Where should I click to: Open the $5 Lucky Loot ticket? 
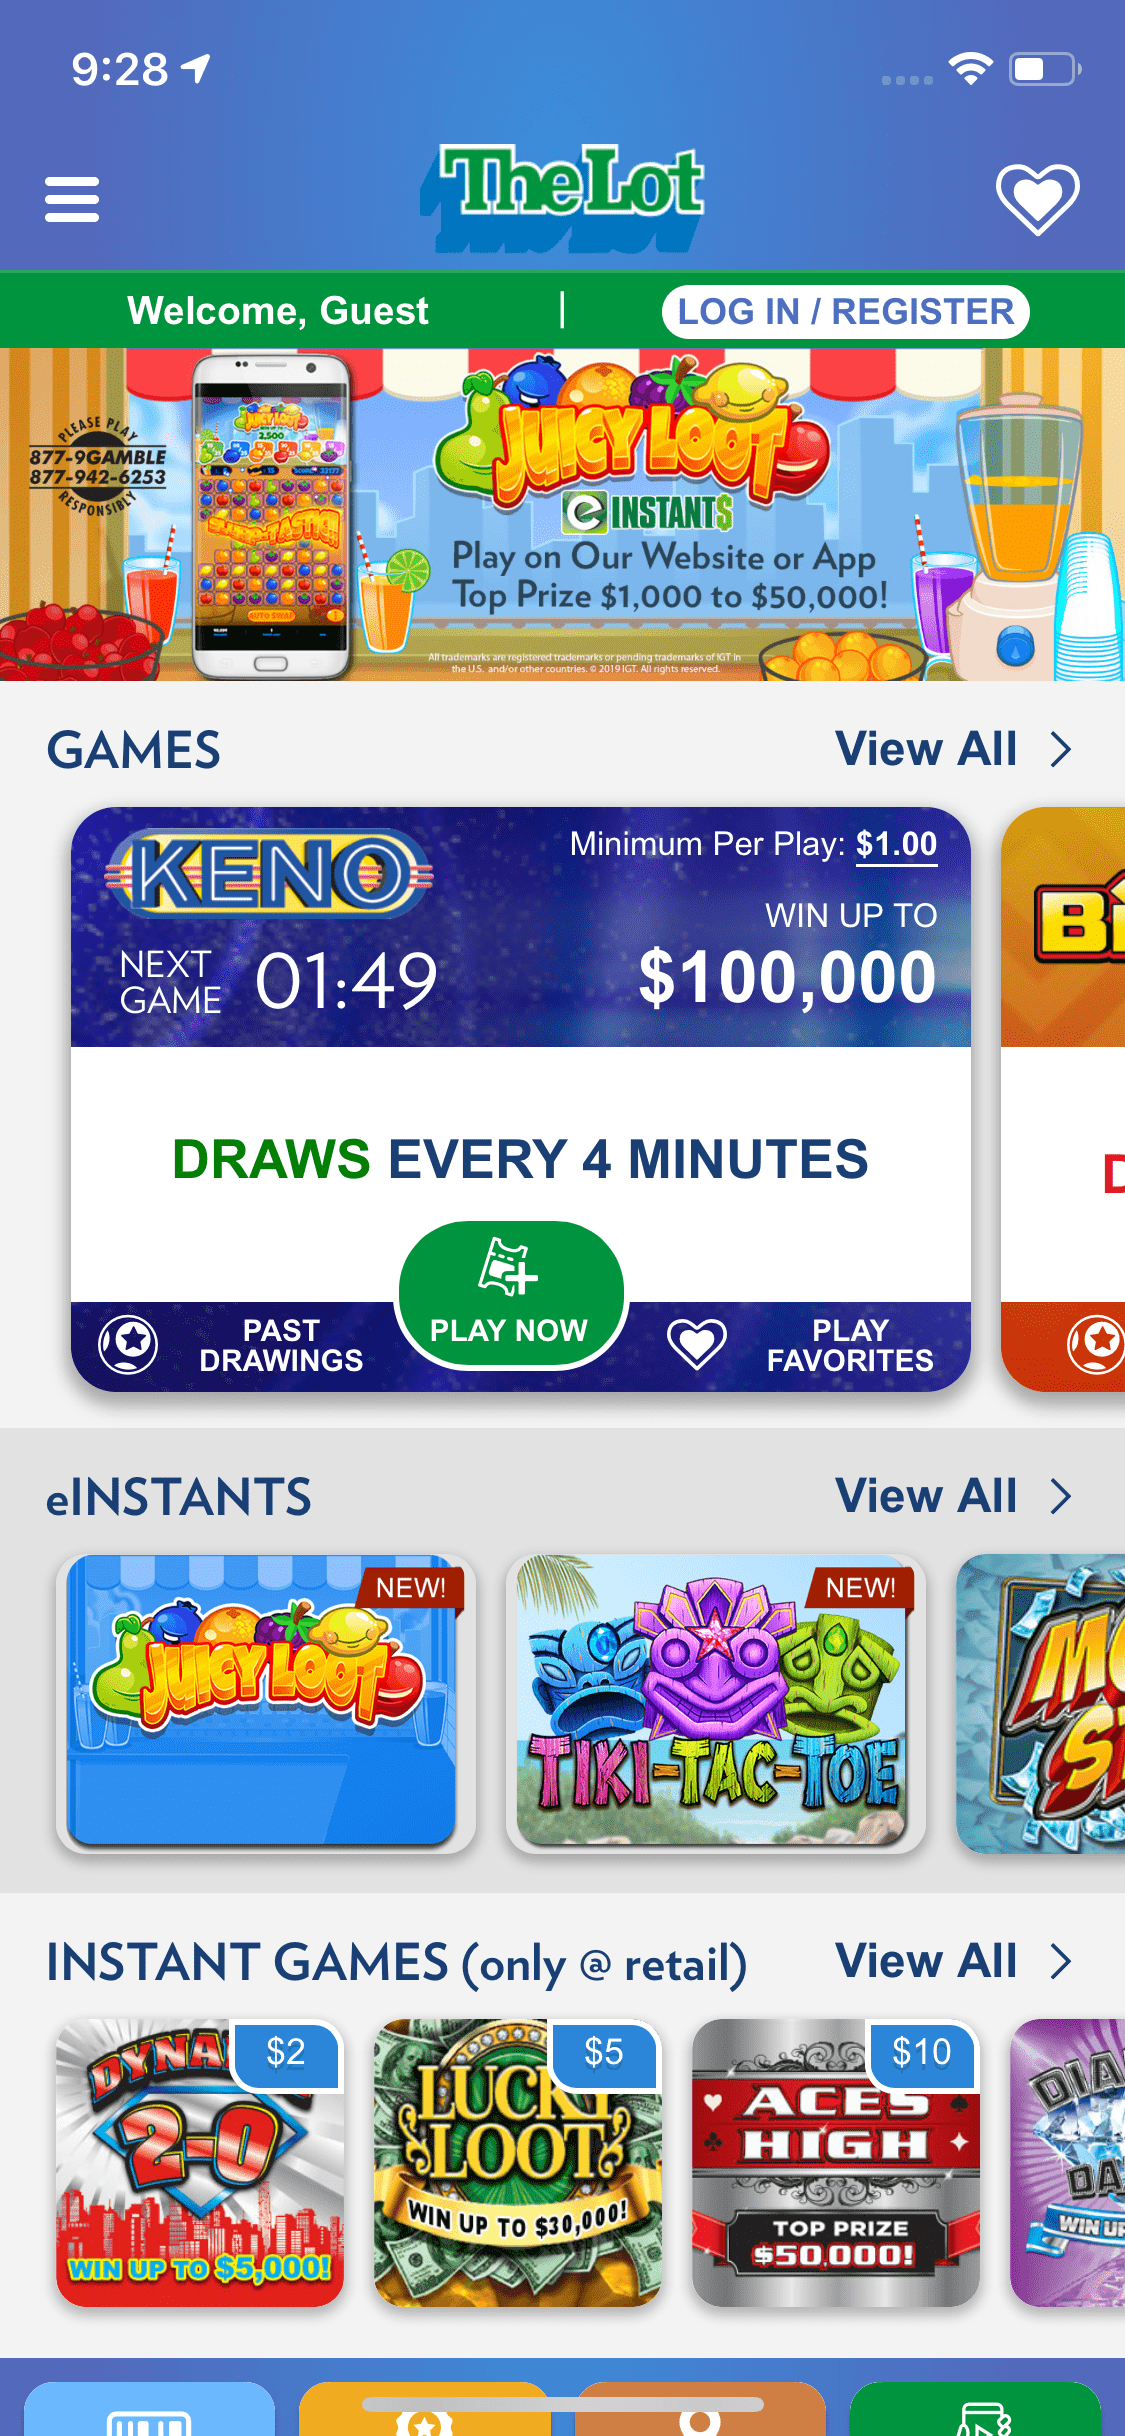coord(518,2163)
